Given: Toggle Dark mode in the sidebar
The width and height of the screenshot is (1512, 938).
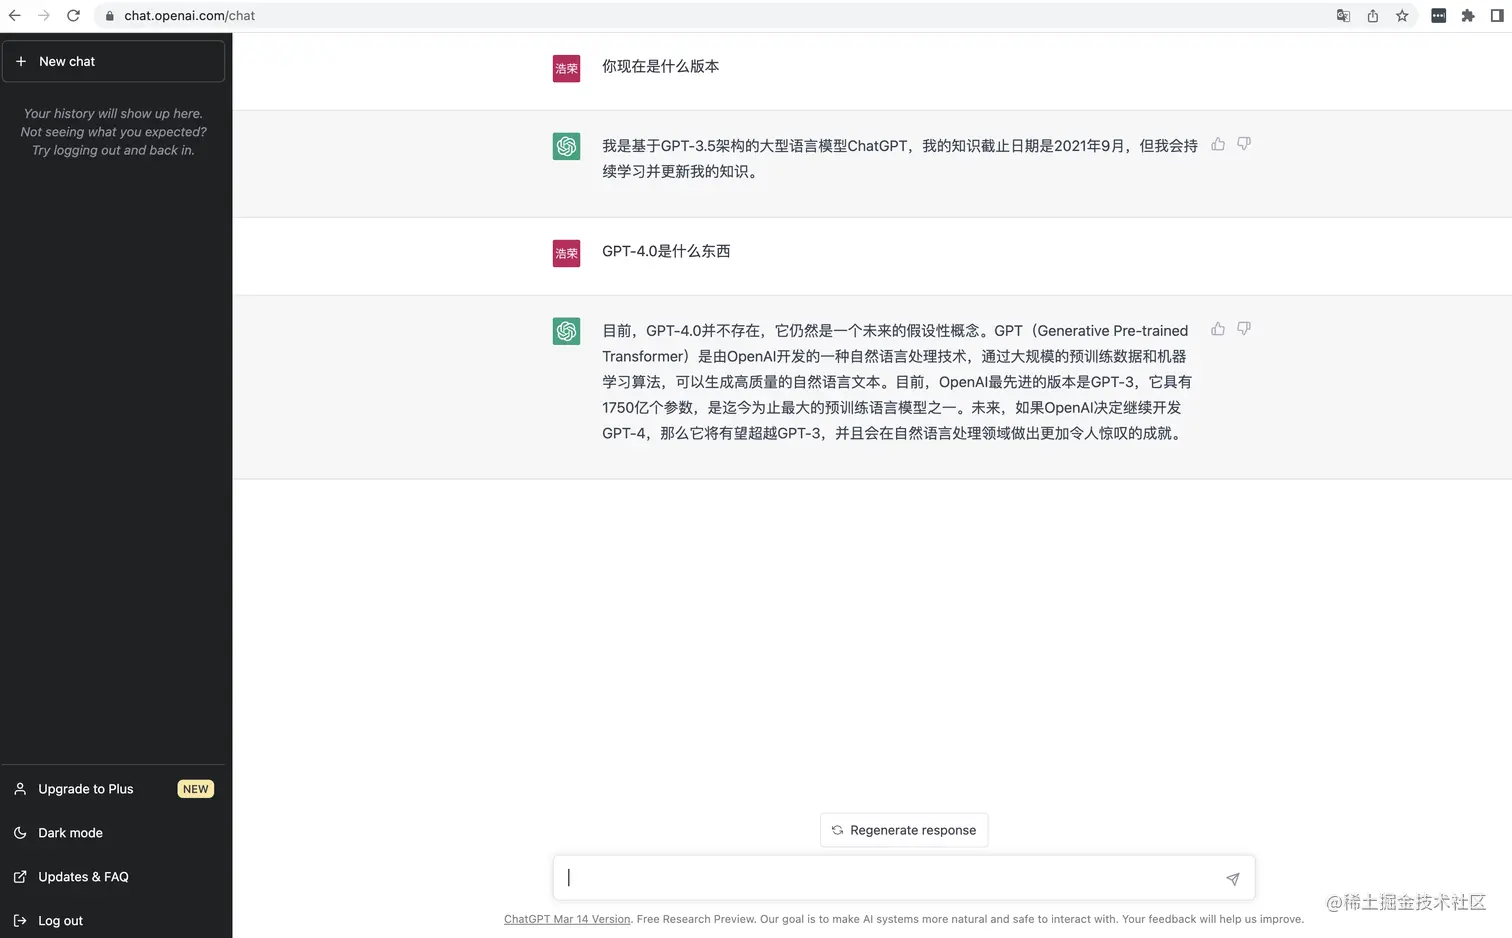Looking at the screenshot, I should pos(70,833).
